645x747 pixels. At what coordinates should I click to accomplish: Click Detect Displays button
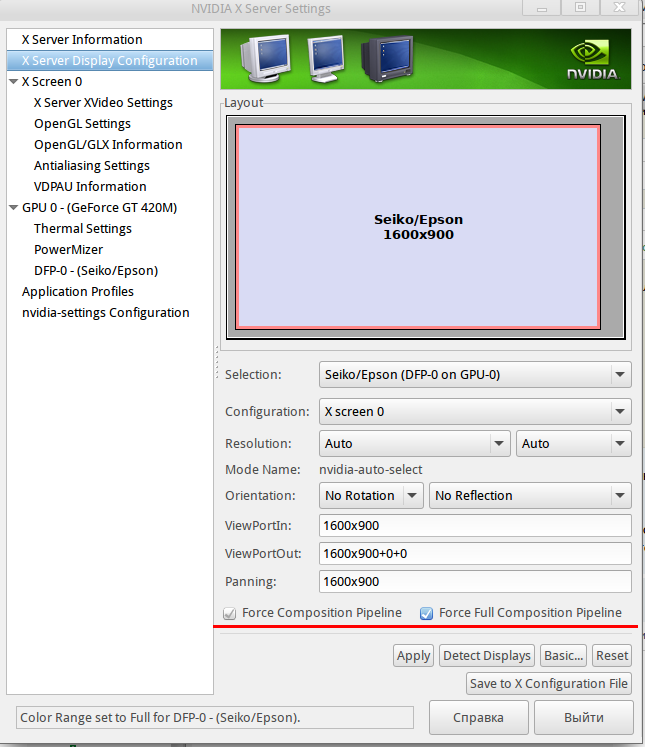pos(487,656)
